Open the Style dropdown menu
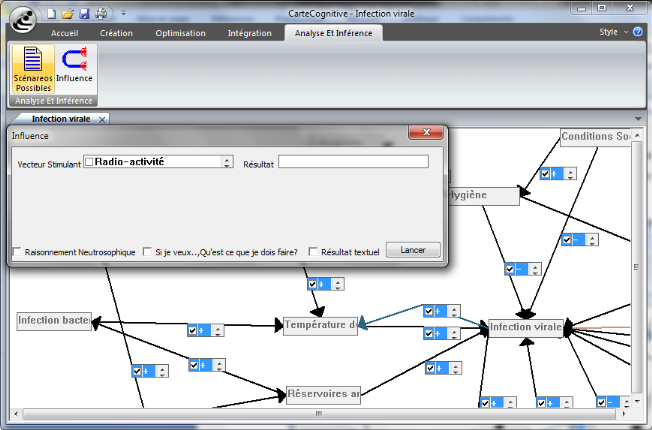This screenshot has width=652, height=430. pyautogui.click(x=613, y=32)
